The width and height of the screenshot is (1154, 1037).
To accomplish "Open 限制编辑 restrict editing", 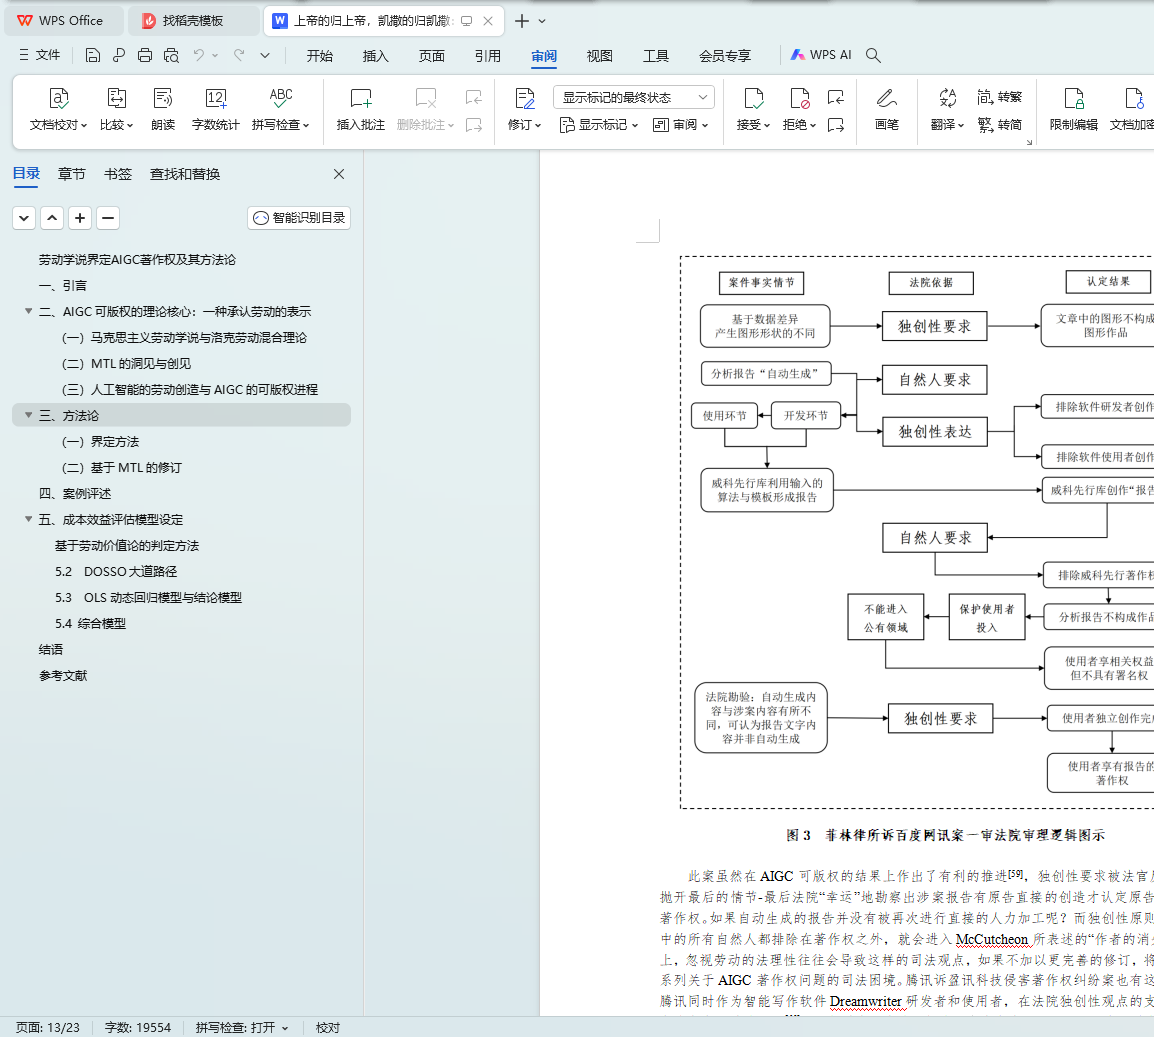I will [1074, 109].
